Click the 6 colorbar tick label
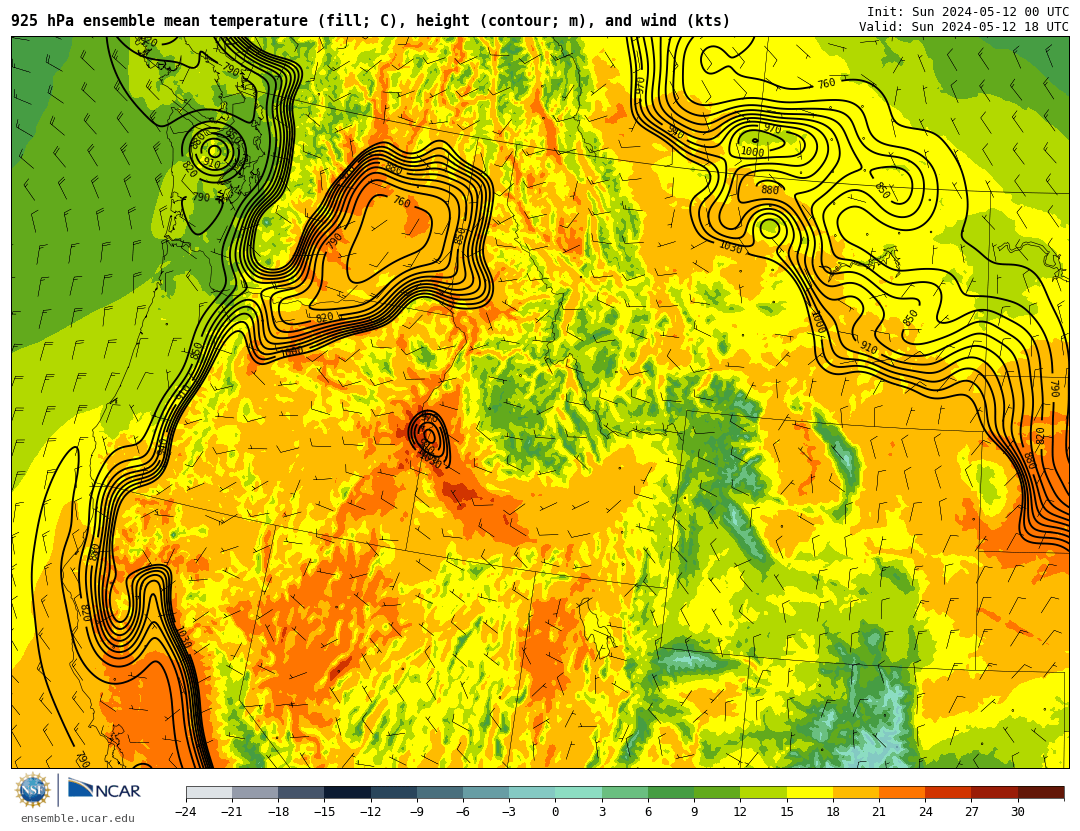Viewport: 1080px width, 831px height. pyautogui.click(x=648, y=812)
